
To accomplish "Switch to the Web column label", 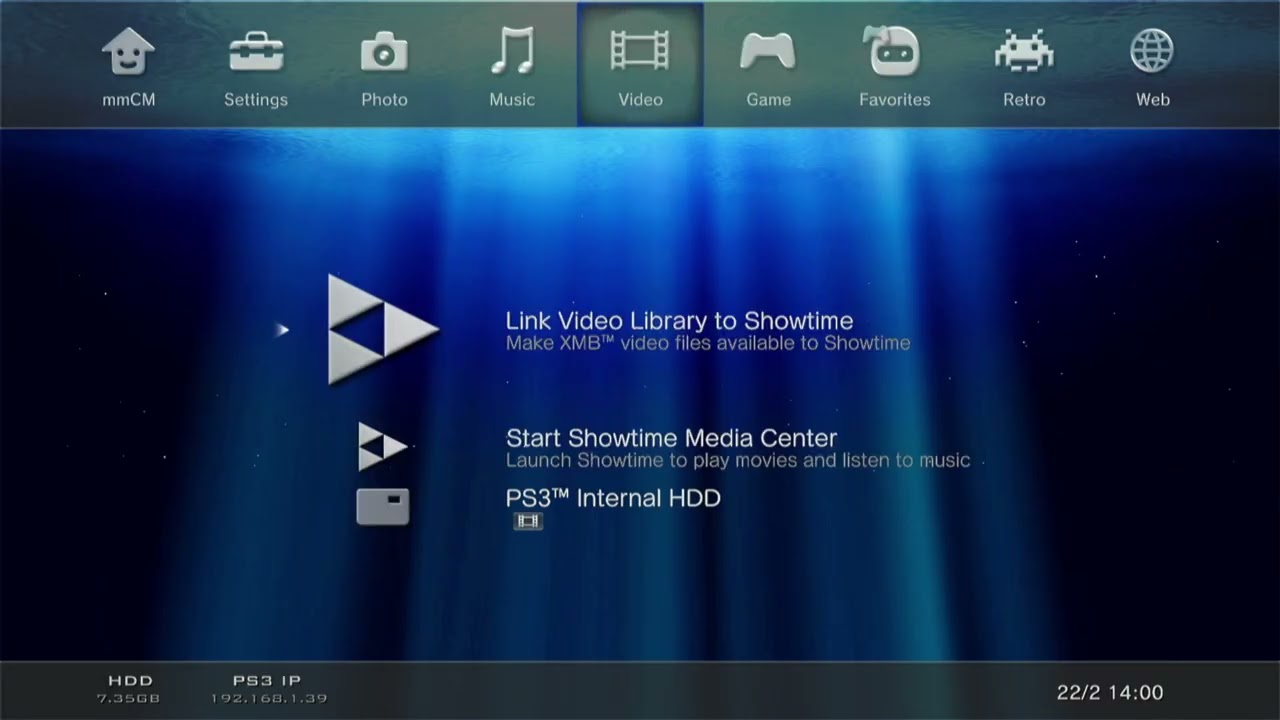I will 1152,100.
